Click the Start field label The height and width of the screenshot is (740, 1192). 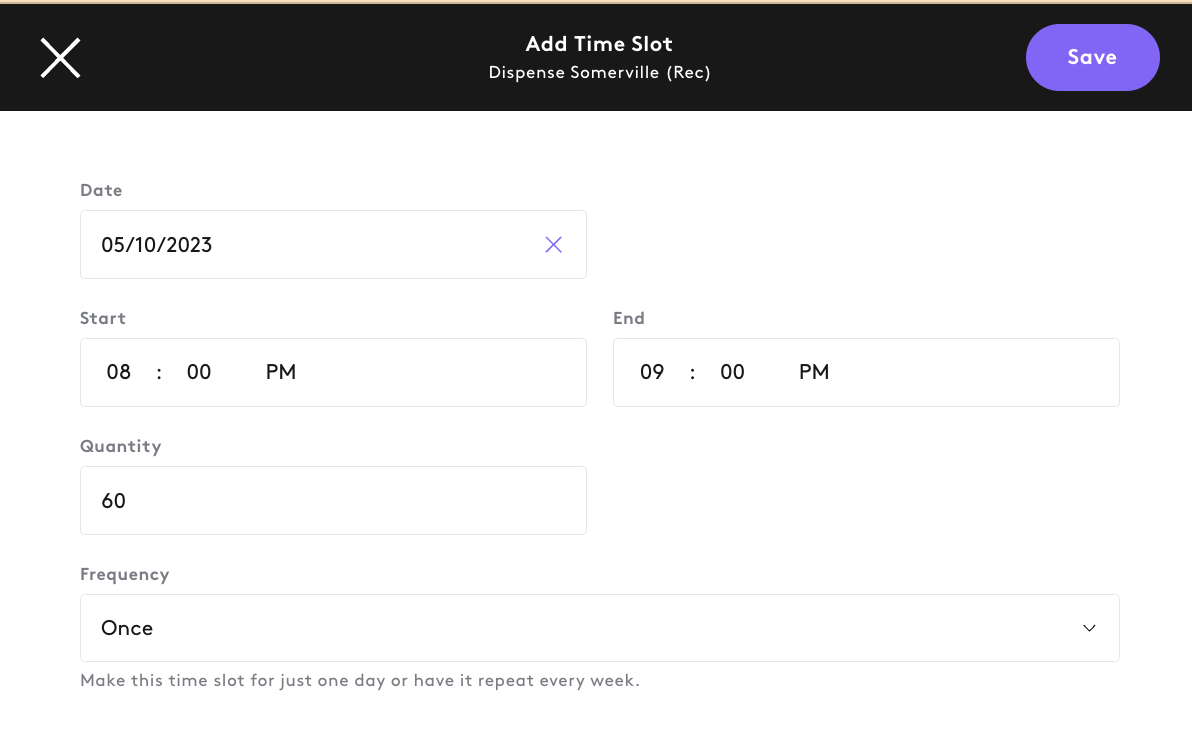pos(103,318)
